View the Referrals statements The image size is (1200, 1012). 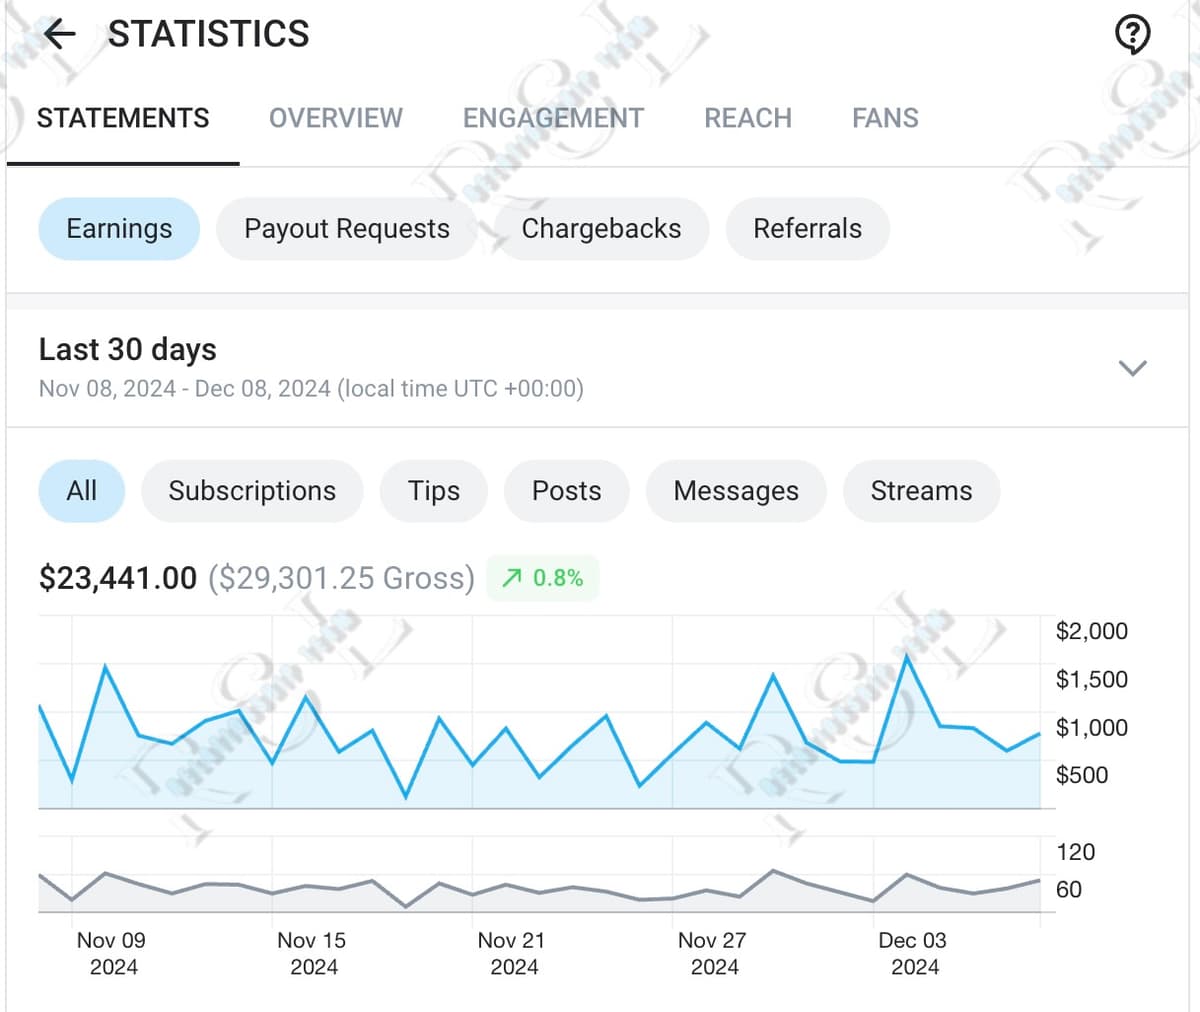(807, 229)
